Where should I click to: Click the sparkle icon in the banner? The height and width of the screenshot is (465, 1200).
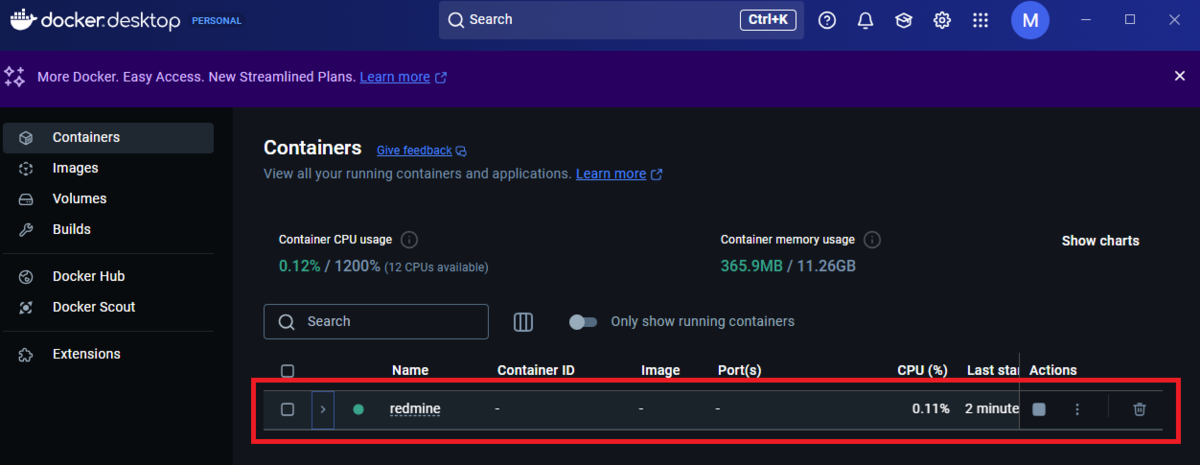click(x=15, y=76)
